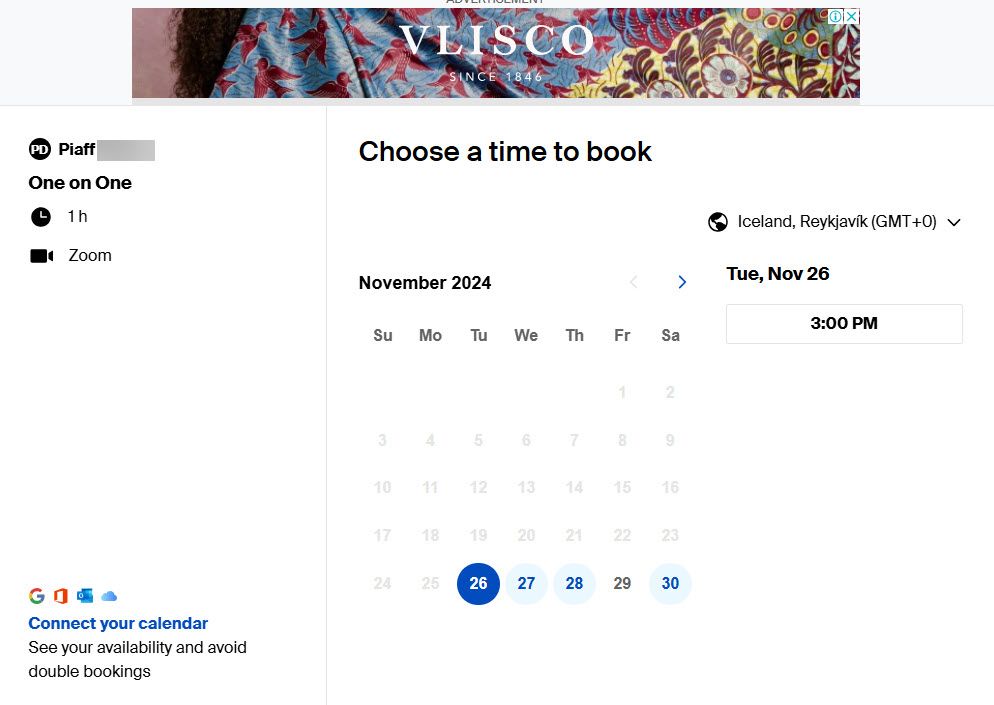Screen dimensions: 994x705
Task: Click the iCloud calendar icon
Action: coord(109,595)
